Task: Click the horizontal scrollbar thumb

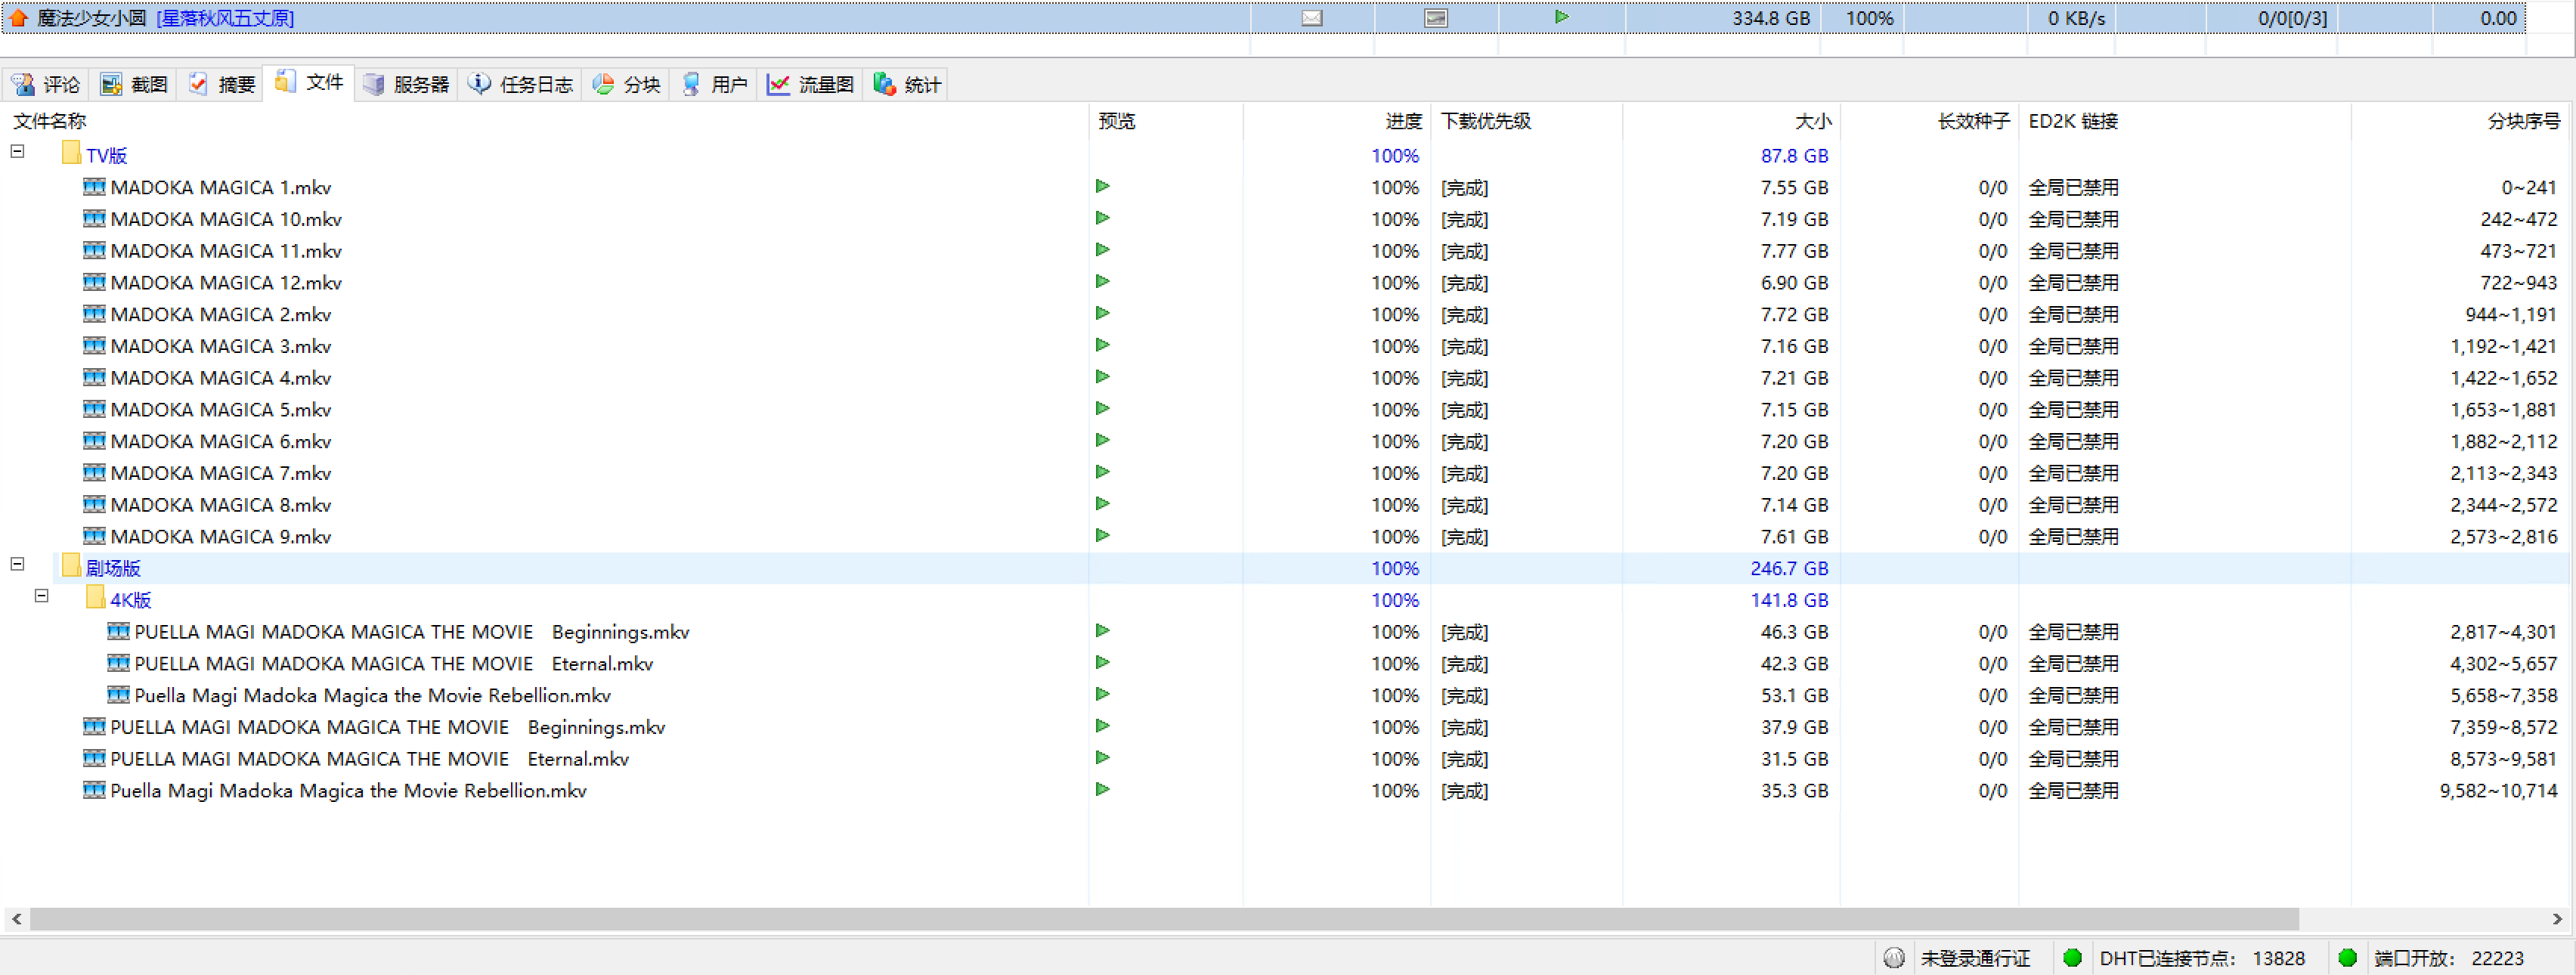Action: click(x=1164, y=918)
